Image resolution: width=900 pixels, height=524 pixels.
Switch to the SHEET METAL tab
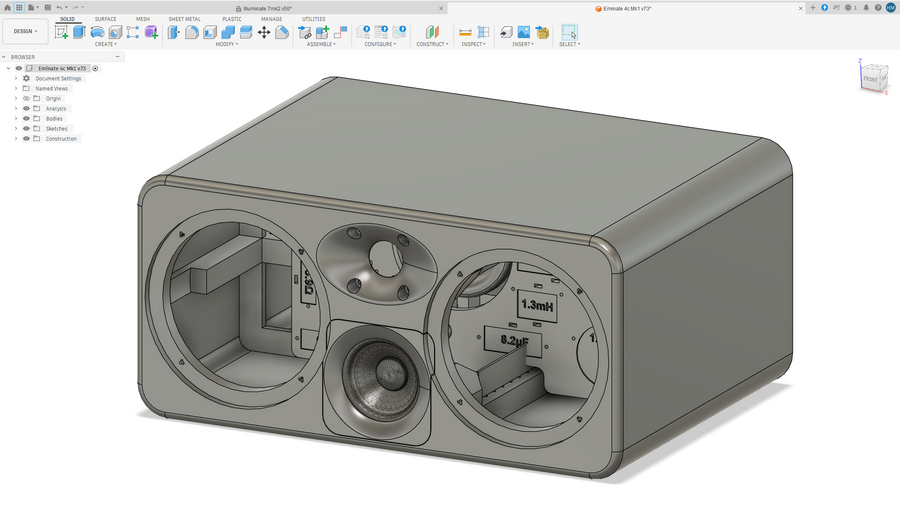pyautogui.click(x=185, y=19)
